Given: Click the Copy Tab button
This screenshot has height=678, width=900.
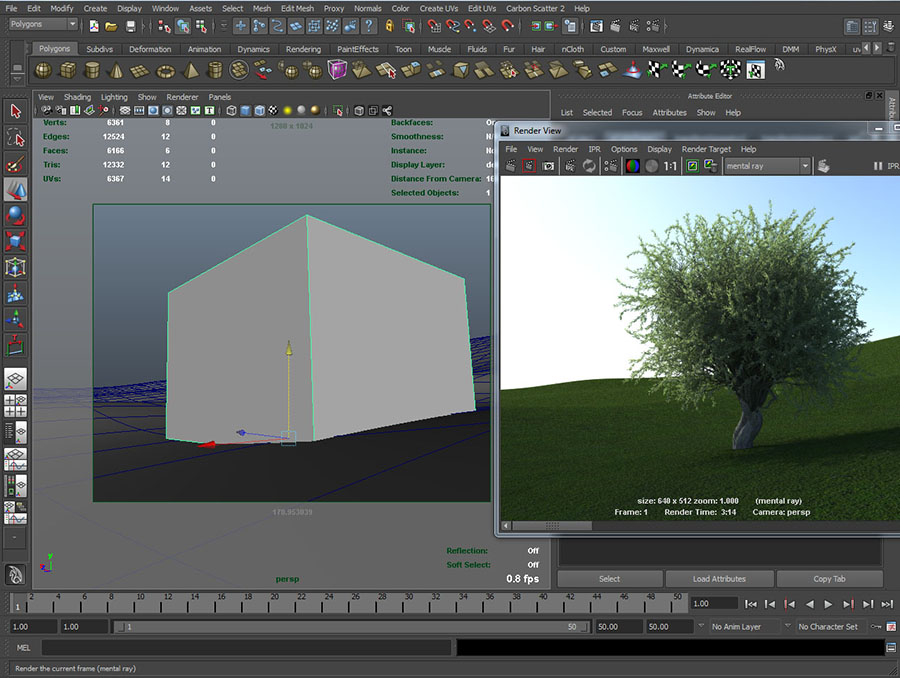Looking at the screenshot, I should click(829, 578).
